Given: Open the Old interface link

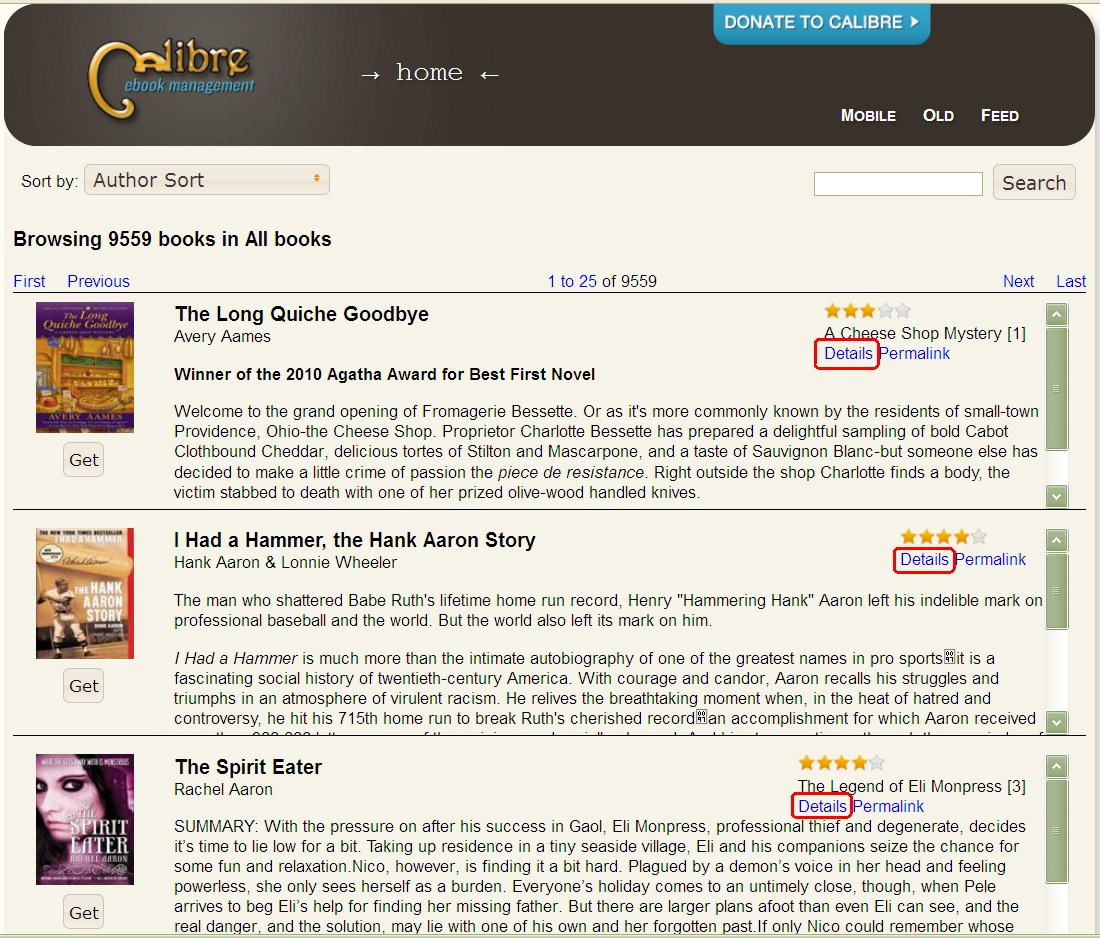Looking at the screenshot, I should coord(938,116).
